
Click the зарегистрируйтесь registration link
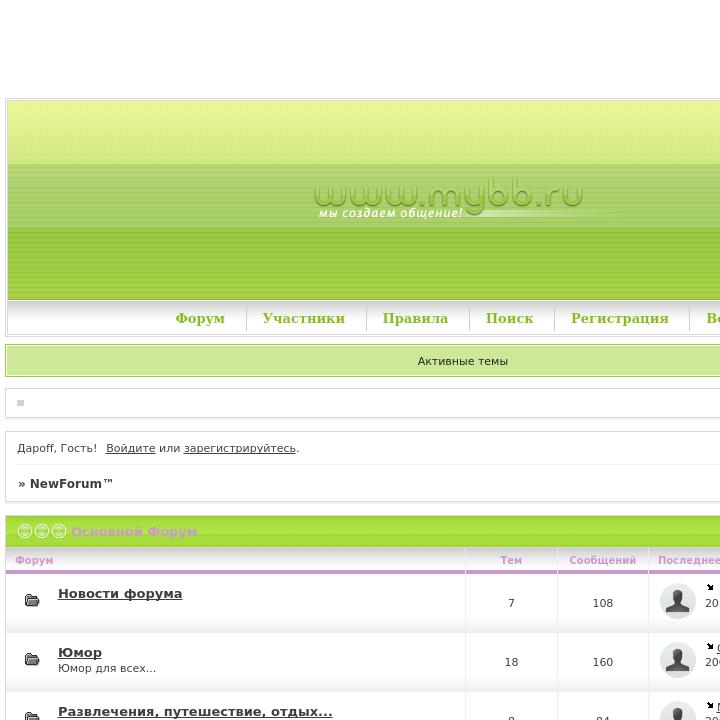pyautogui.click(x=240, y=448)
